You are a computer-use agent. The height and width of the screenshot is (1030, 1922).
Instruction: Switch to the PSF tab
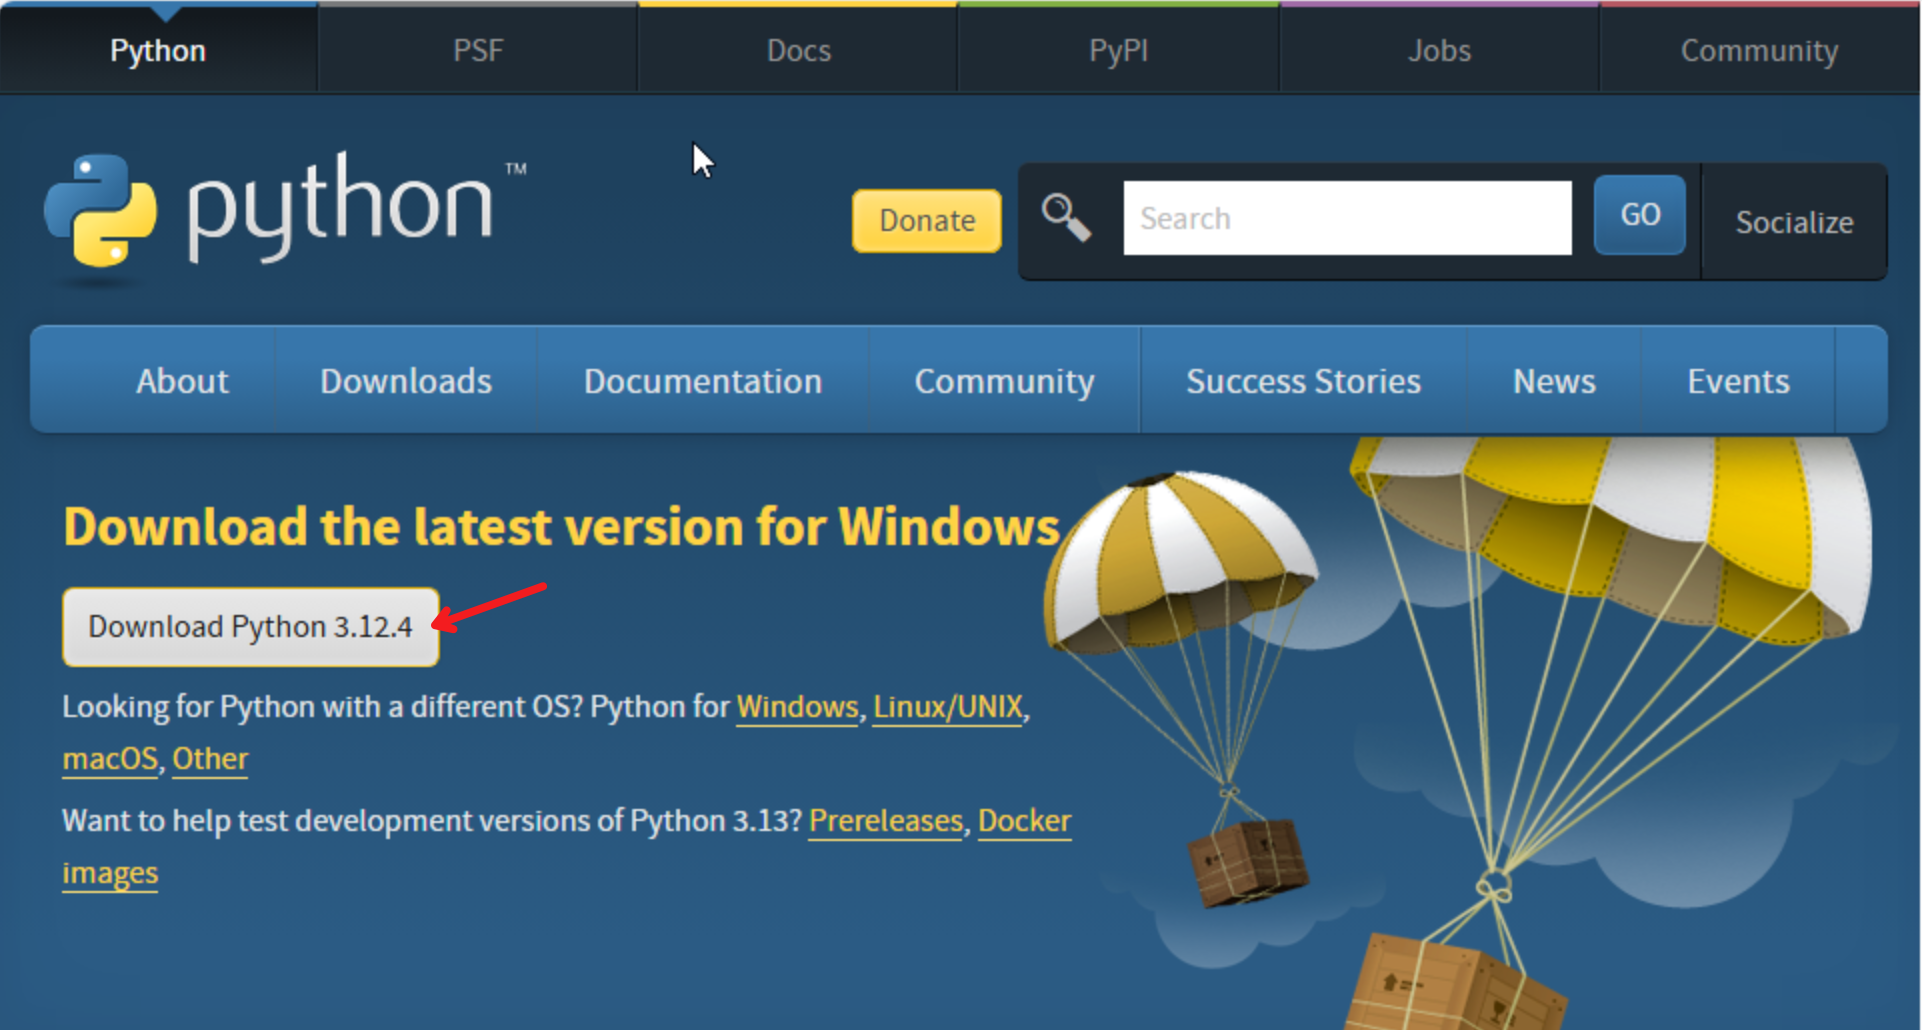478,50
